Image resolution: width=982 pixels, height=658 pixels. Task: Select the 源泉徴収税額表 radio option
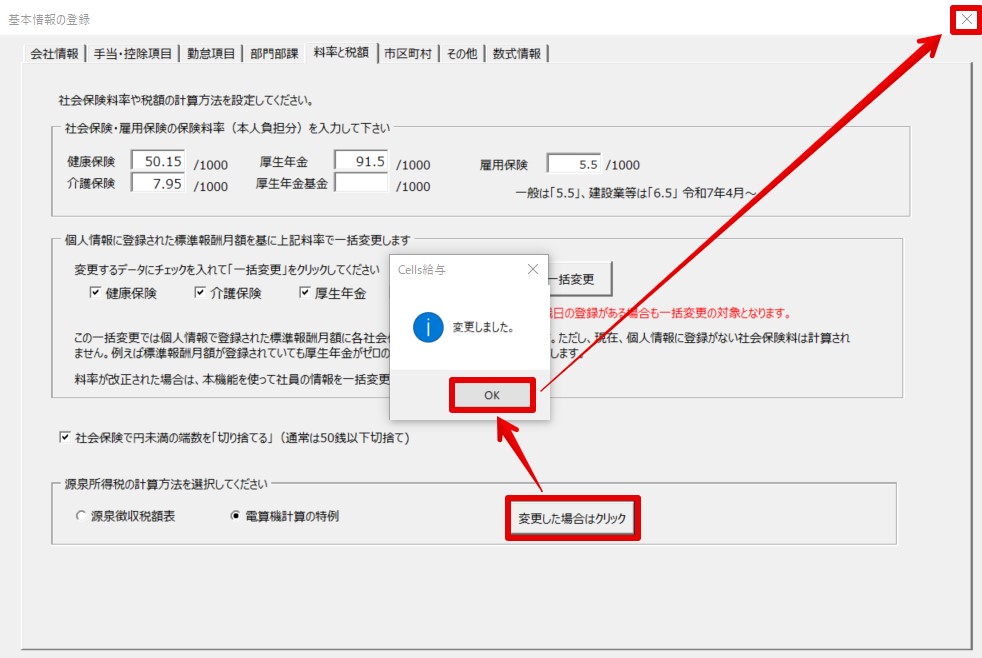(82, 516)
